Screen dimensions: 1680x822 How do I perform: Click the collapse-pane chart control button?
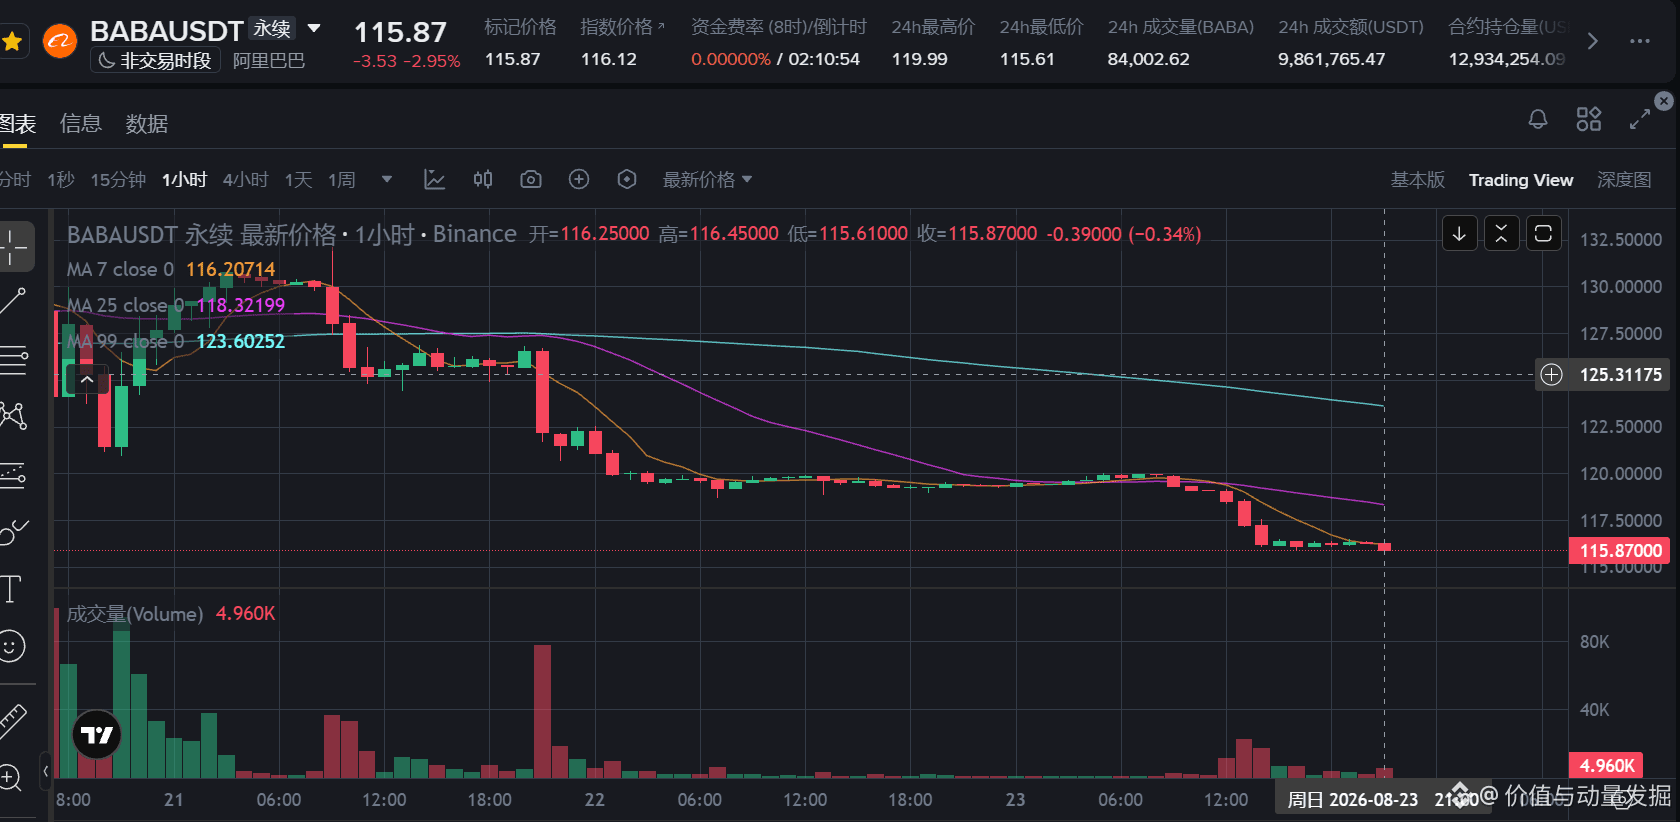pyautogui.click(x=1502, y=234)
